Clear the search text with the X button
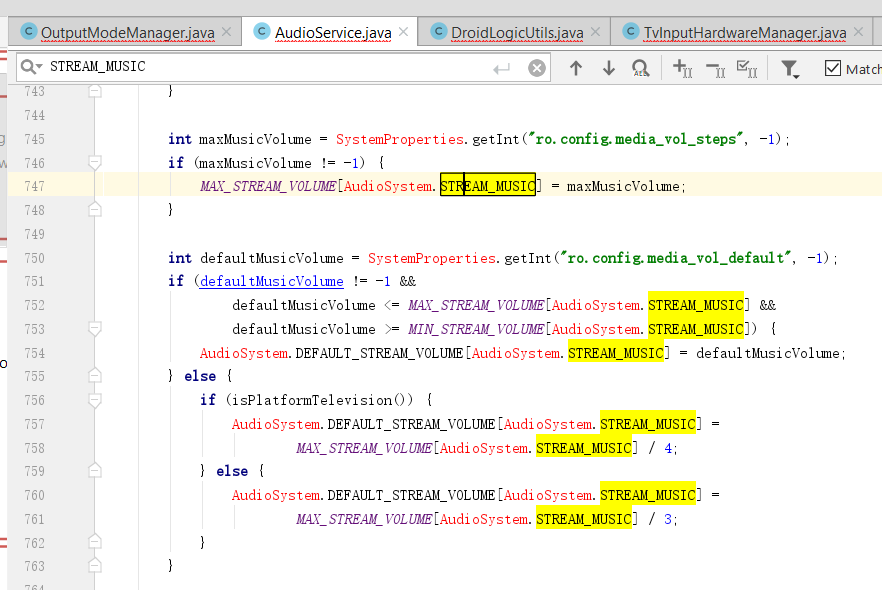Screen dimensions: 882x590 (x=537, y=68)
